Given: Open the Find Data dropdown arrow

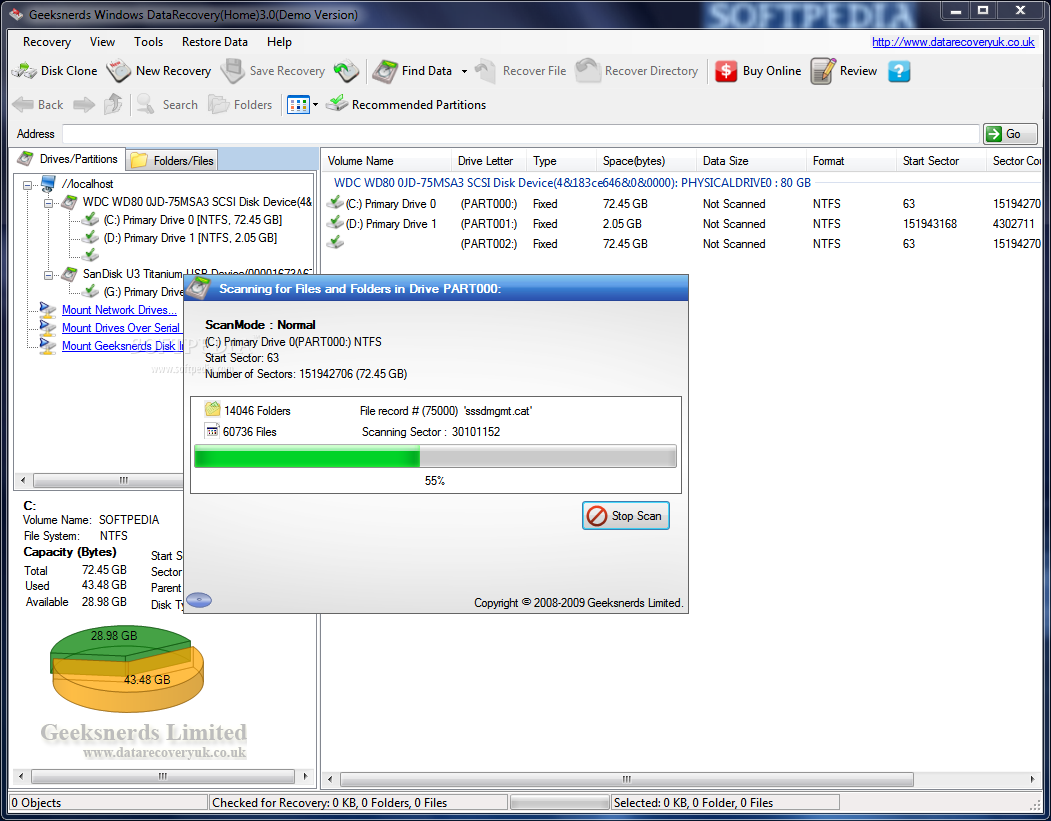Looking at the screenshot, I should coord(464,71).
